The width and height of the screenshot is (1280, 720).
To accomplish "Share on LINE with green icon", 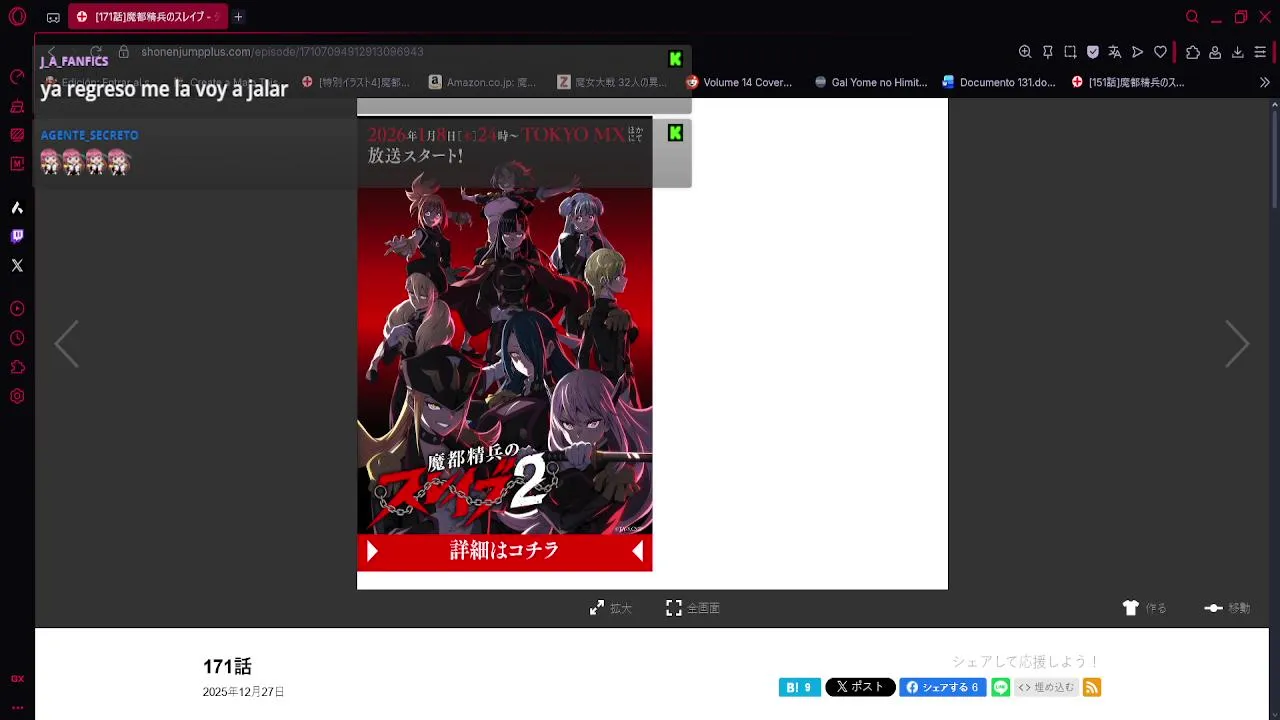I will (x=1000, y=687).
